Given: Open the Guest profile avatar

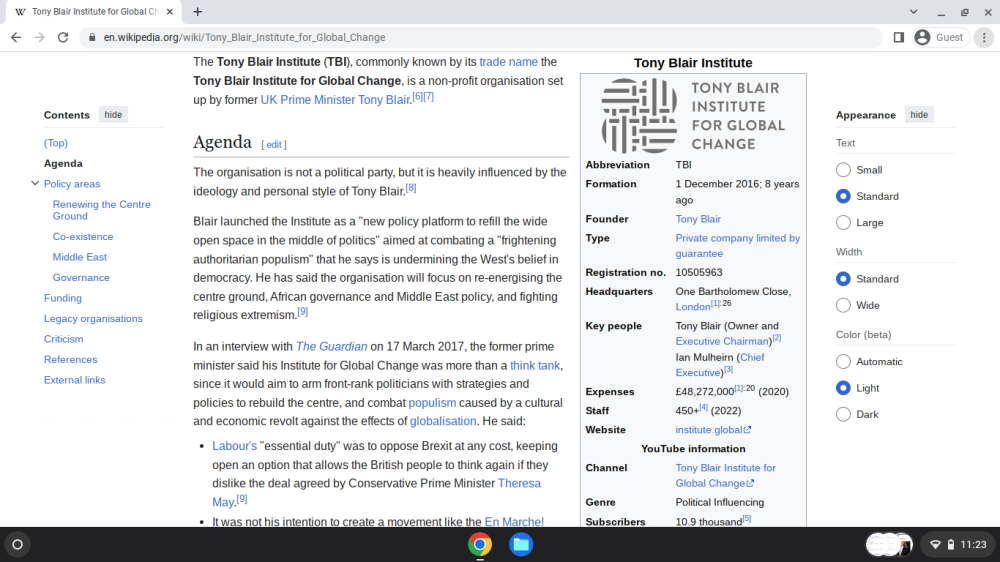Looking at the screenshot, I should pyautogui.click(x=922, y=38).
